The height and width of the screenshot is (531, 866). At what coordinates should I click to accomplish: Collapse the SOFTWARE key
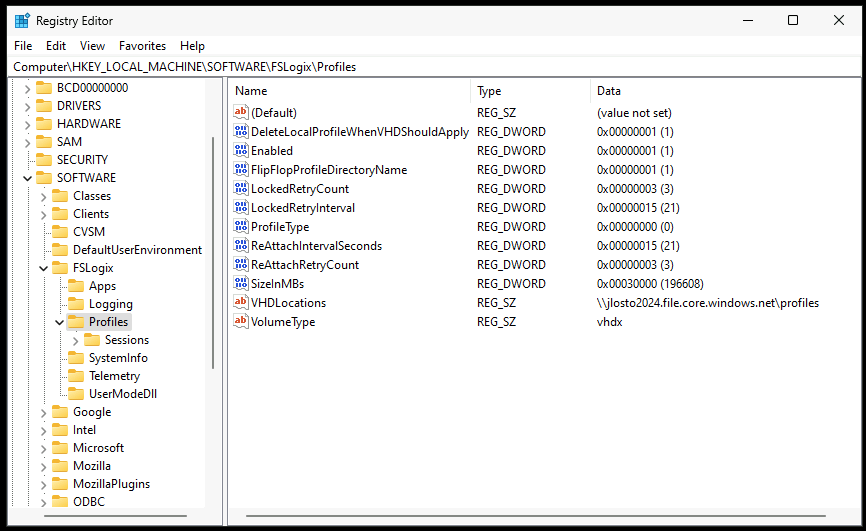[x=27, y=178]
